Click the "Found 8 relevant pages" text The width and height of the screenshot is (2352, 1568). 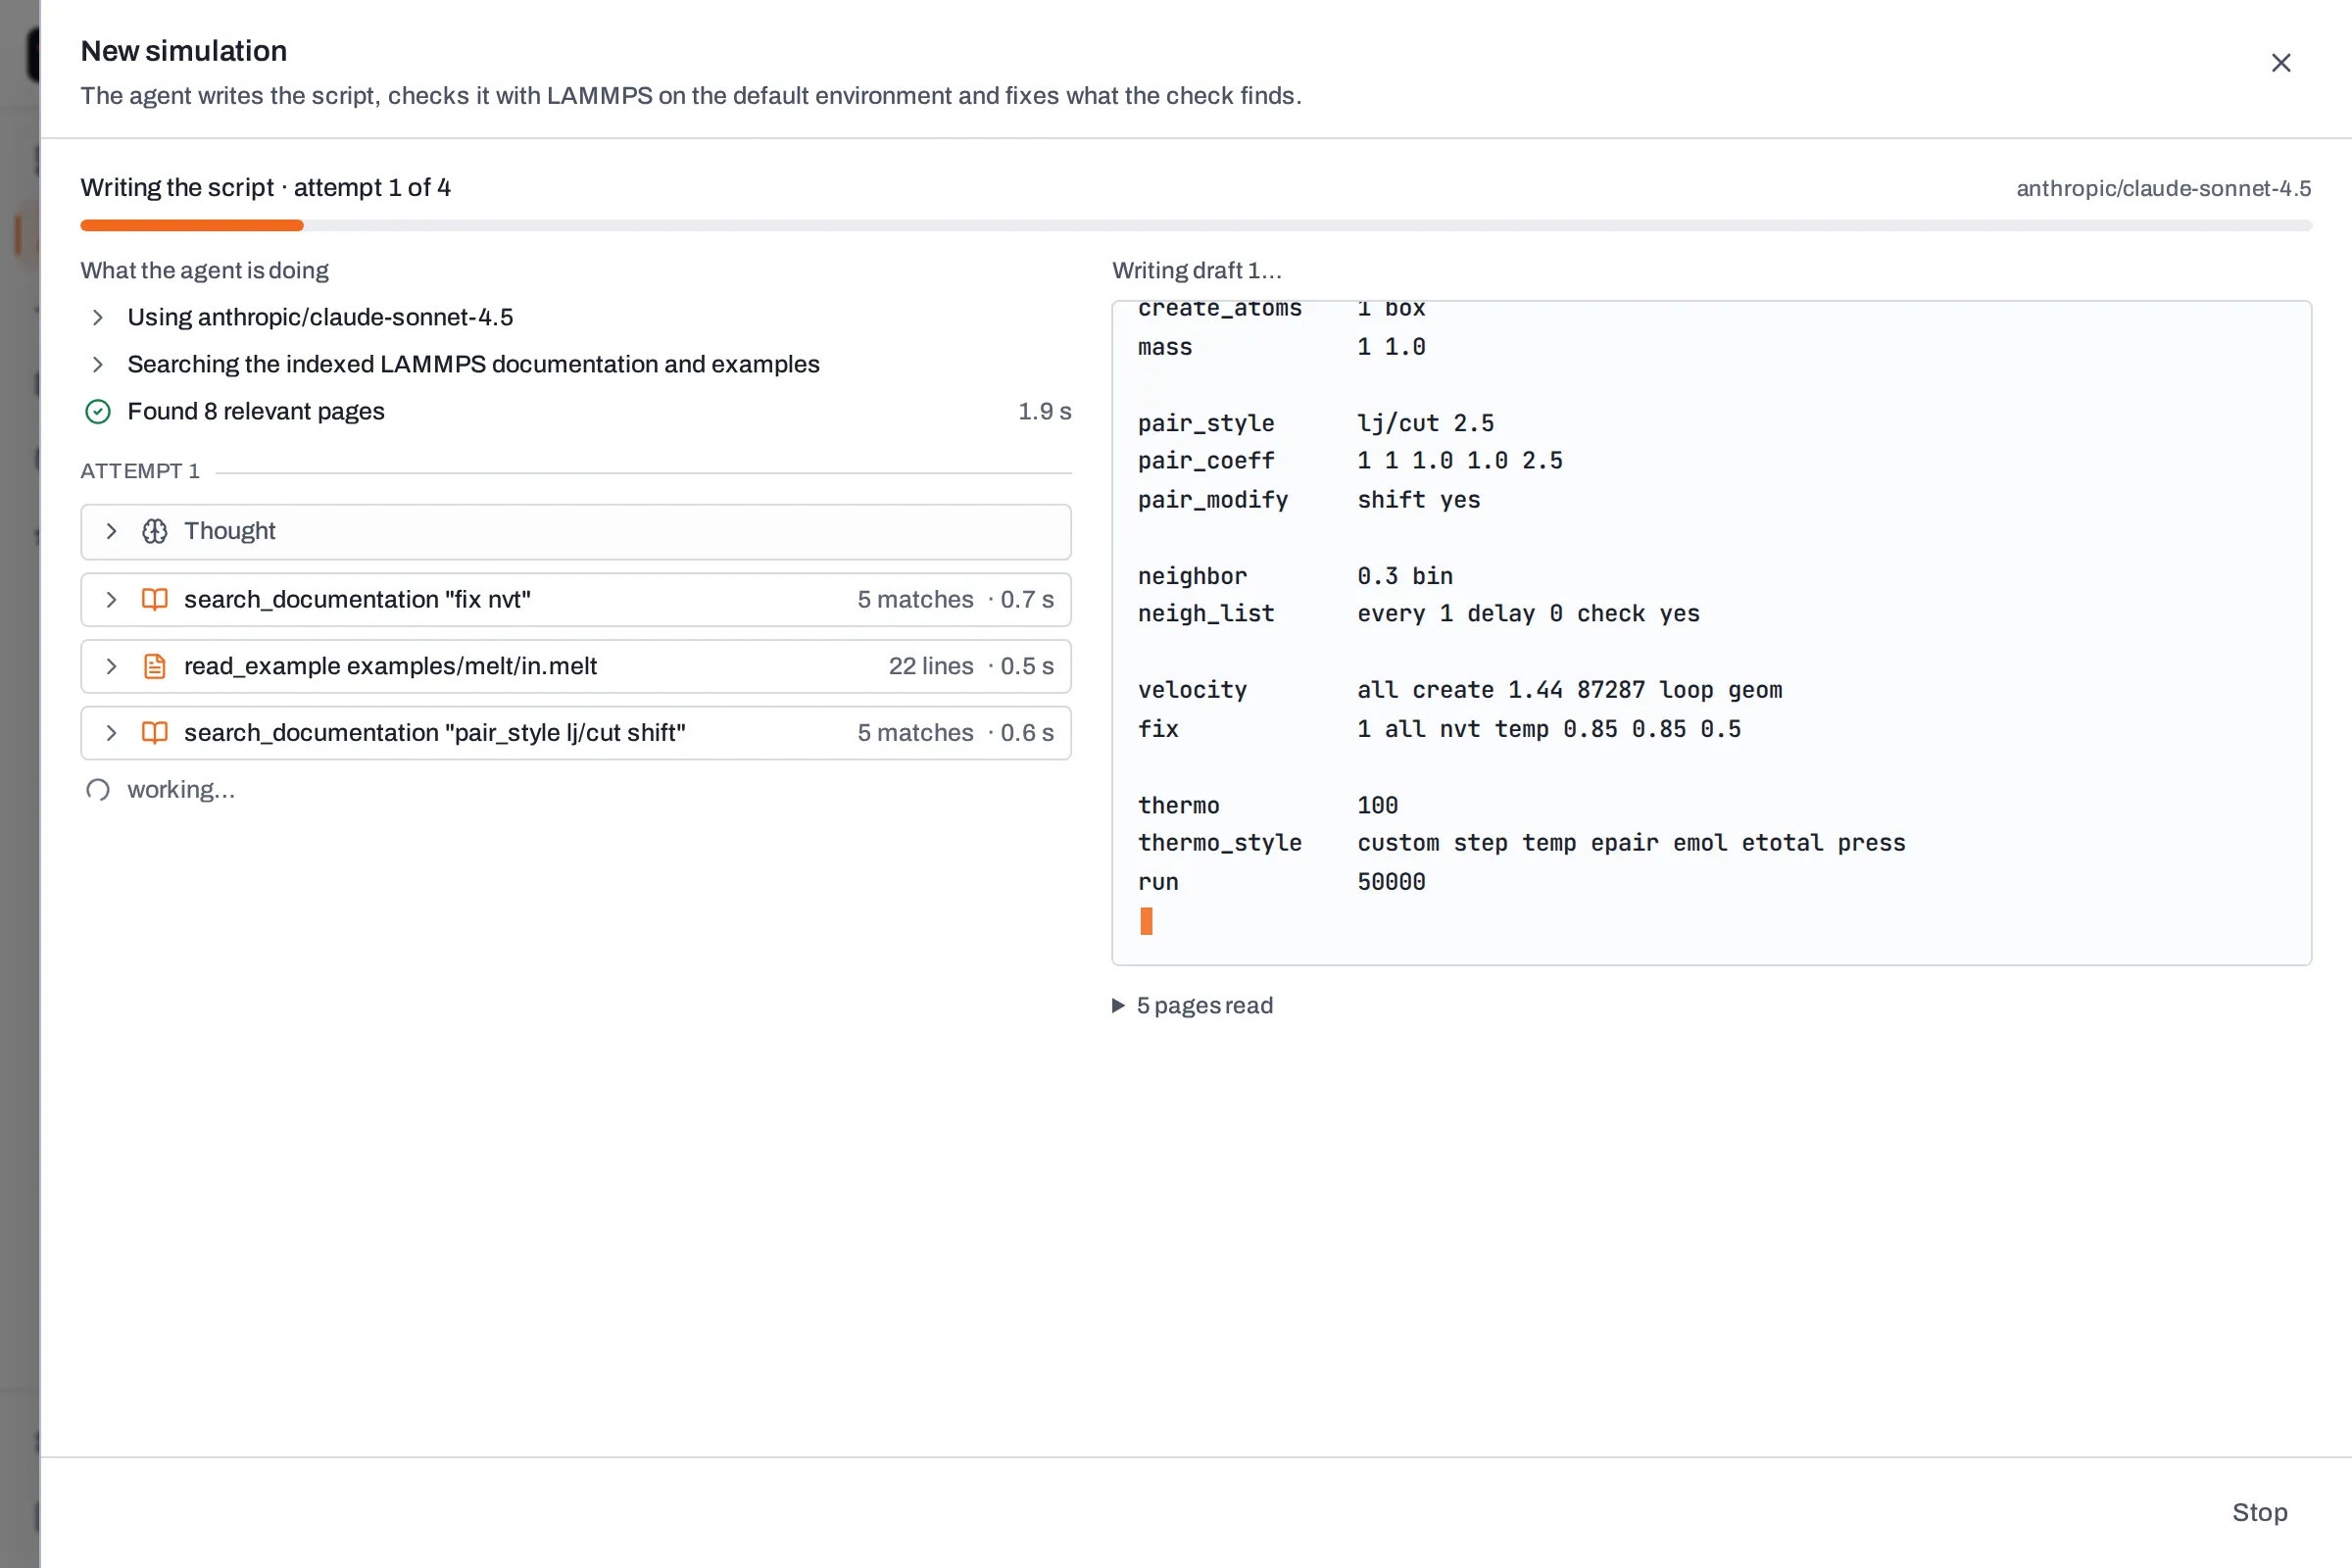[x=256, y=411]
